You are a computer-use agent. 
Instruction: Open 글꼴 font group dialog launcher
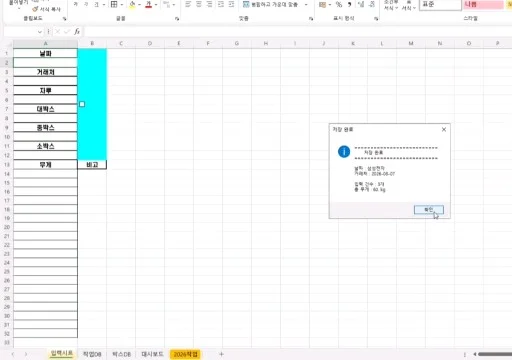pos(177,19)
